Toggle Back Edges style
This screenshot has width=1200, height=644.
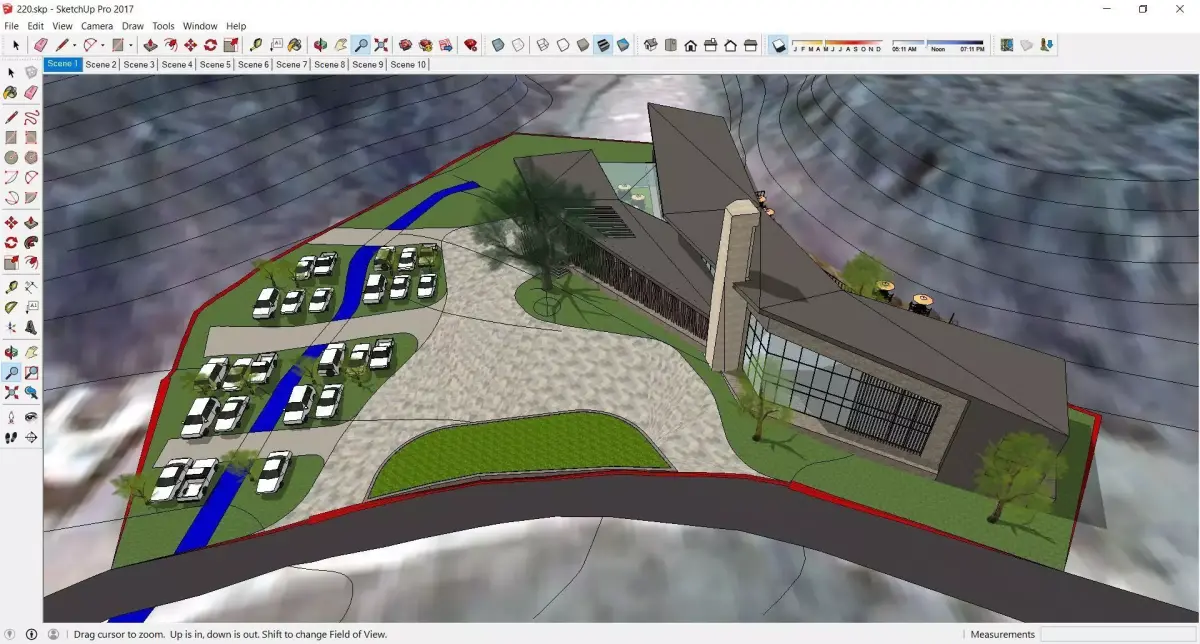518,45
